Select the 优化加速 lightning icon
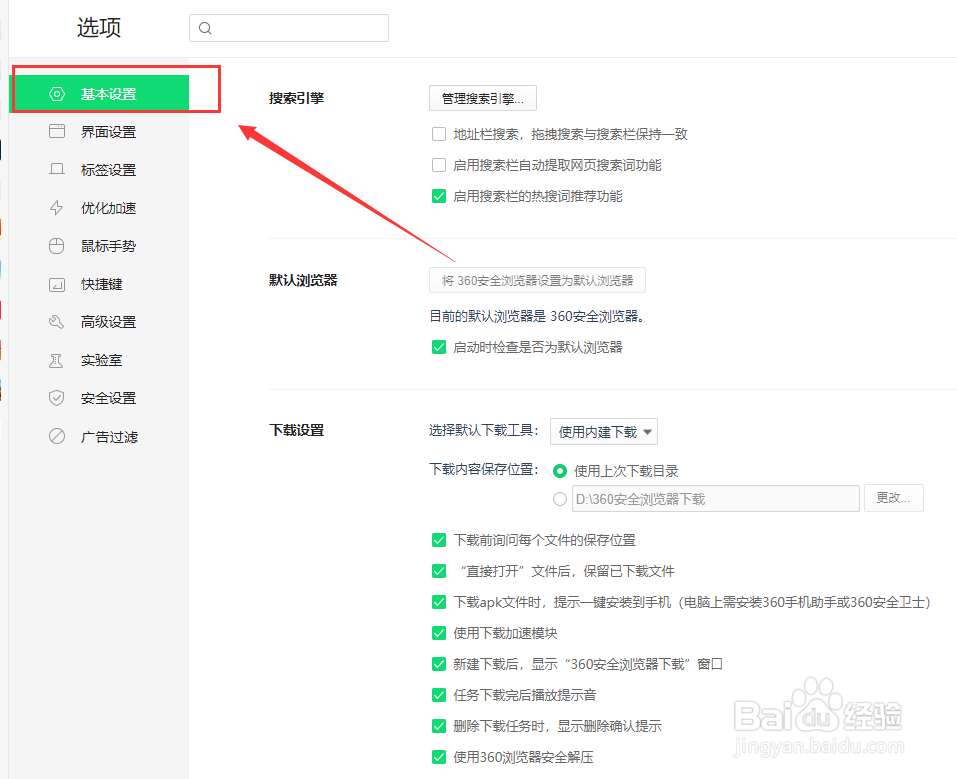 58,207
